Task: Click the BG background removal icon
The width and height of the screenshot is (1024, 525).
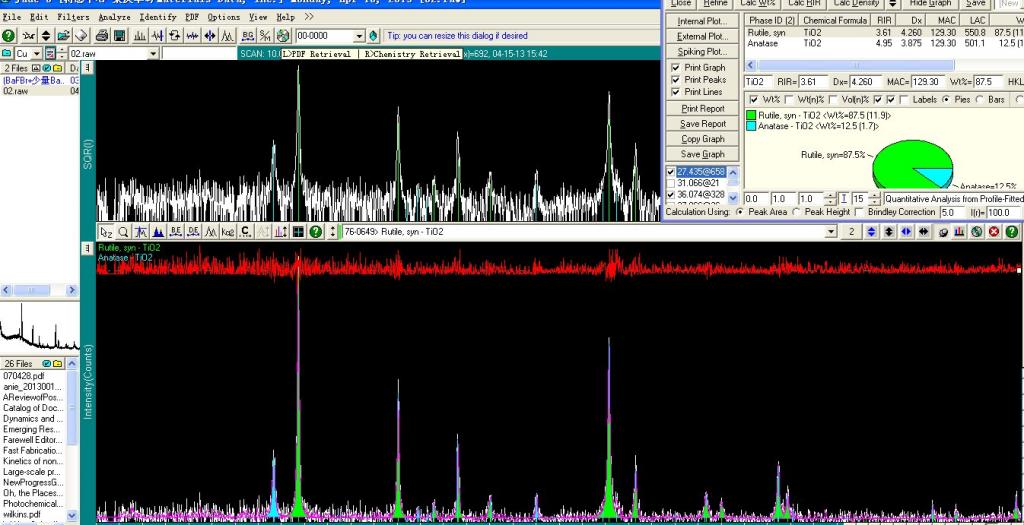Action: [247, 36]
